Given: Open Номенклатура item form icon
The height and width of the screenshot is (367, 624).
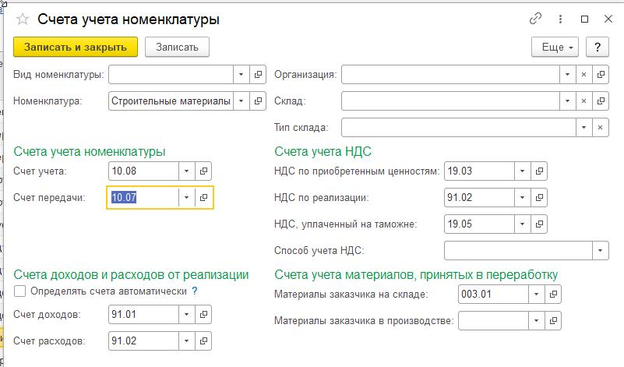Looking at the screenshot, I should point(258,101).
